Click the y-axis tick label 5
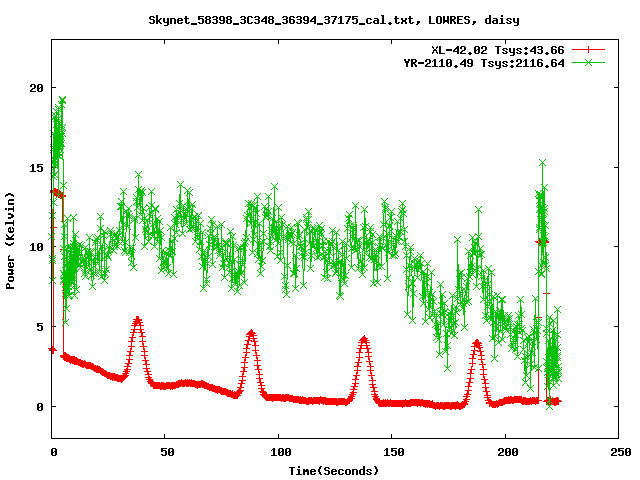This screenshot has height=480, width=640. tap(40, 327)
